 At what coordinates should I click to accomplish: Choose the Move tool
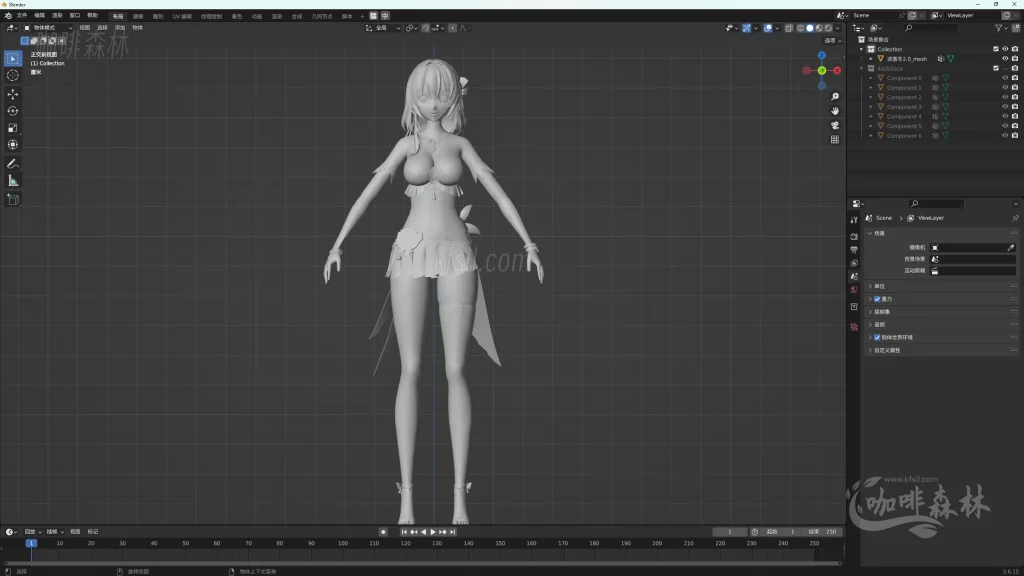tap(12, 94)
